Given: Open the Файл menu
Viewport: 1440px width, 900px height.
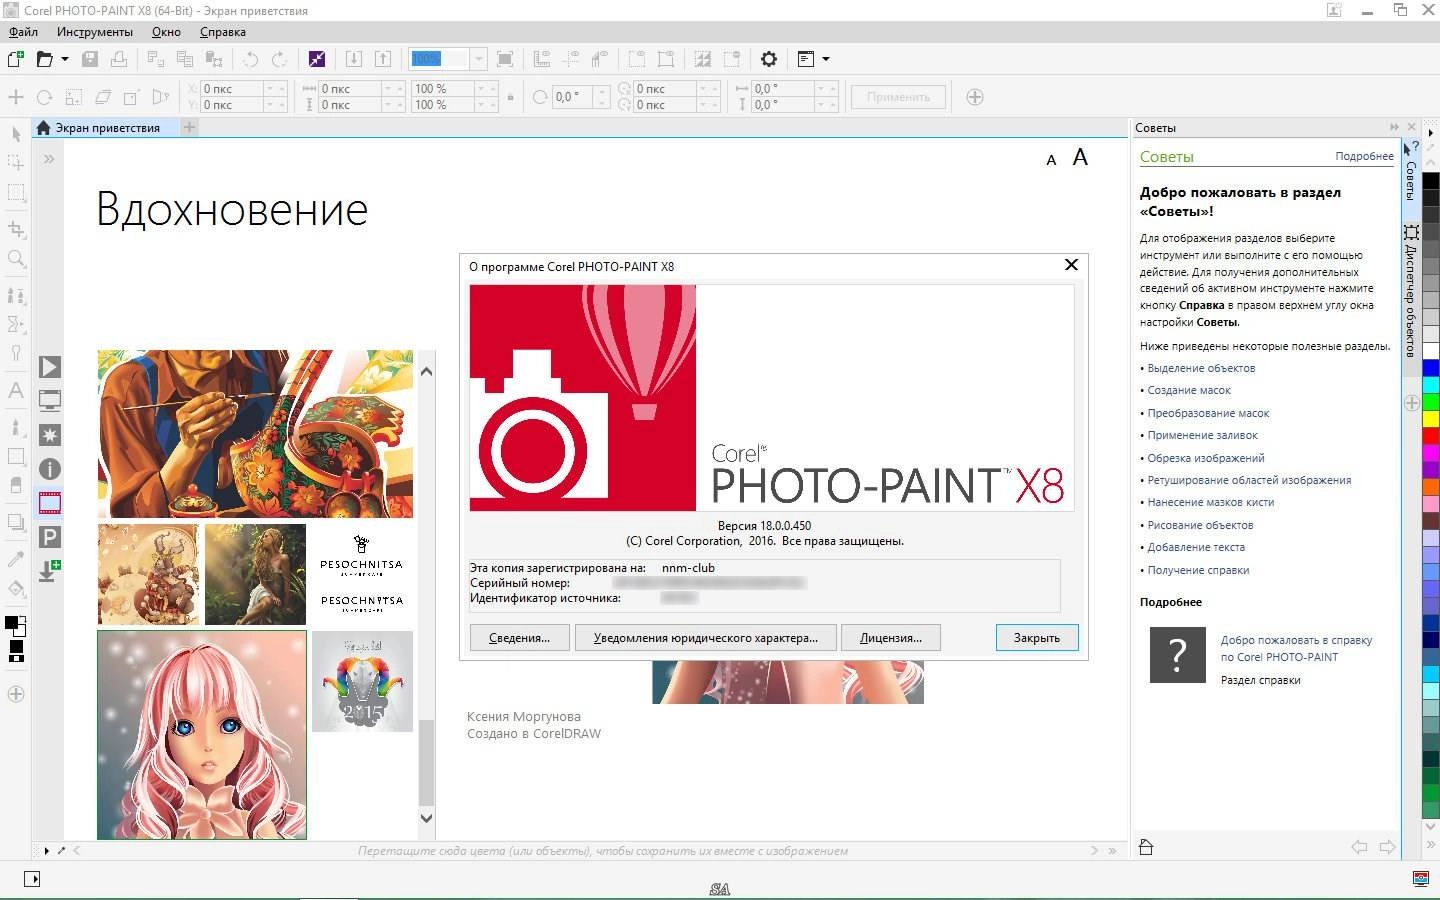Looking at the screenshot, I should click(x=23, y=32).
